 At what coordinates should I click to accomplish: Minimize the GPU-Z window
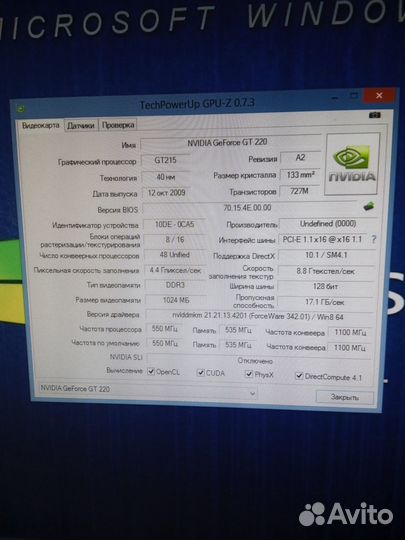click(335, 99)
